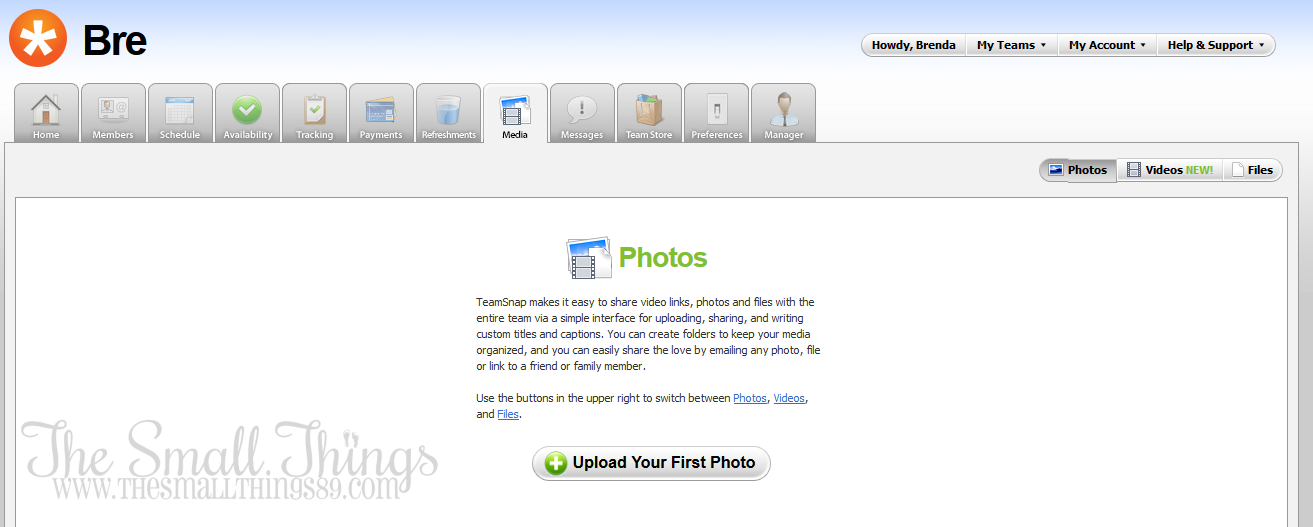This screenshot has width=1313, height=527.
Task: Follow the Photos link in the description
Action: coord(750,398)
